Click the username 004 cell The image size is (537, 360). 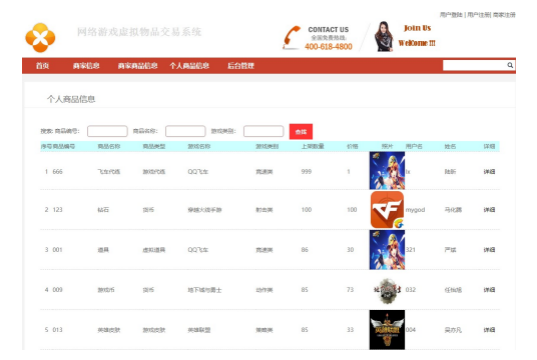click(x=411, y=330)
